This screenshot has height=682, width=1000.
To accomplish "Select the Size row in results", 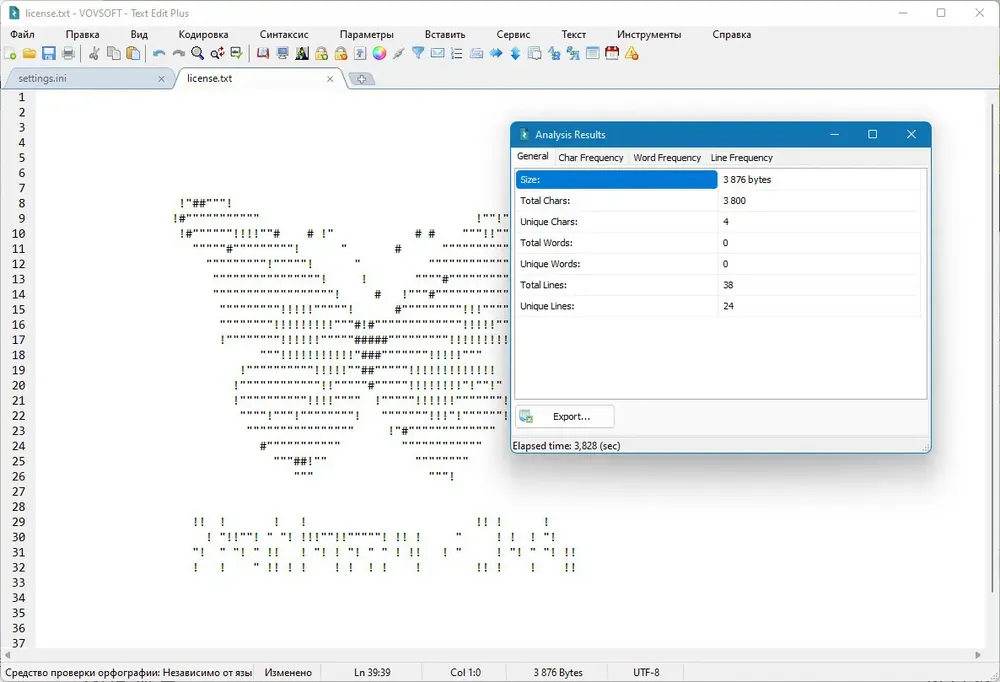I will point(719,180).
